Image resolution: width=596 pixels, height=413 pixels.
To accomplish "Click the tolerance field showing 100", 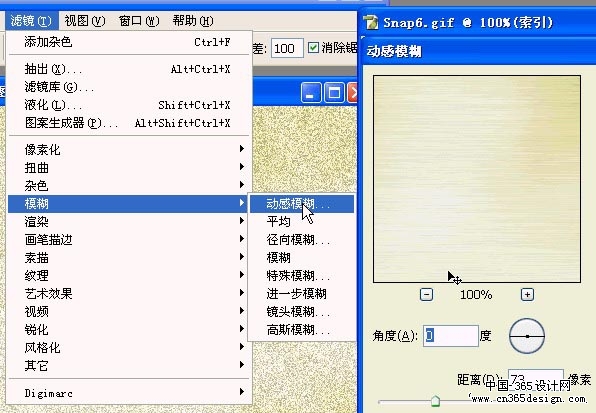I will (287, 48).
